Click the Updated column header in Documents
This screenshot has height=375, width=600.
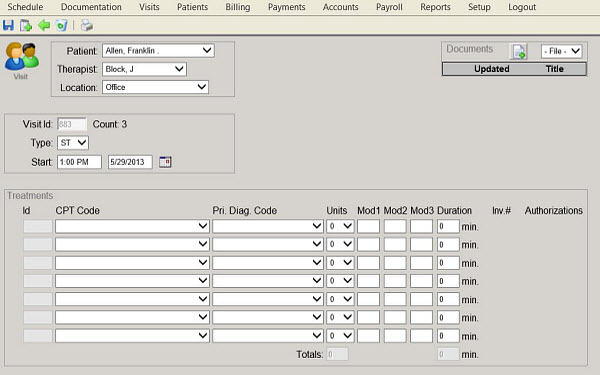(x=492, y=69)
